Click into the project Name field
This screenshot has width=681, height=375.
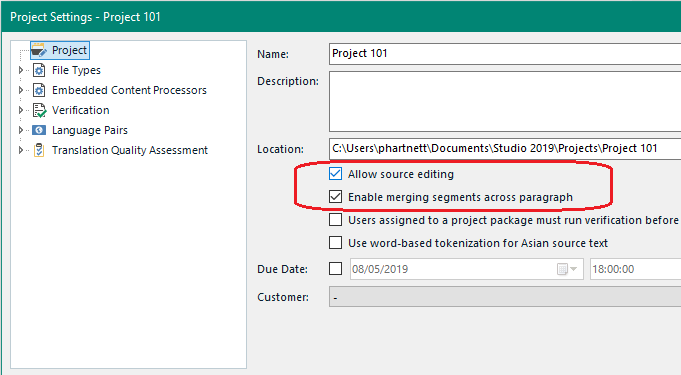(505, 53)
